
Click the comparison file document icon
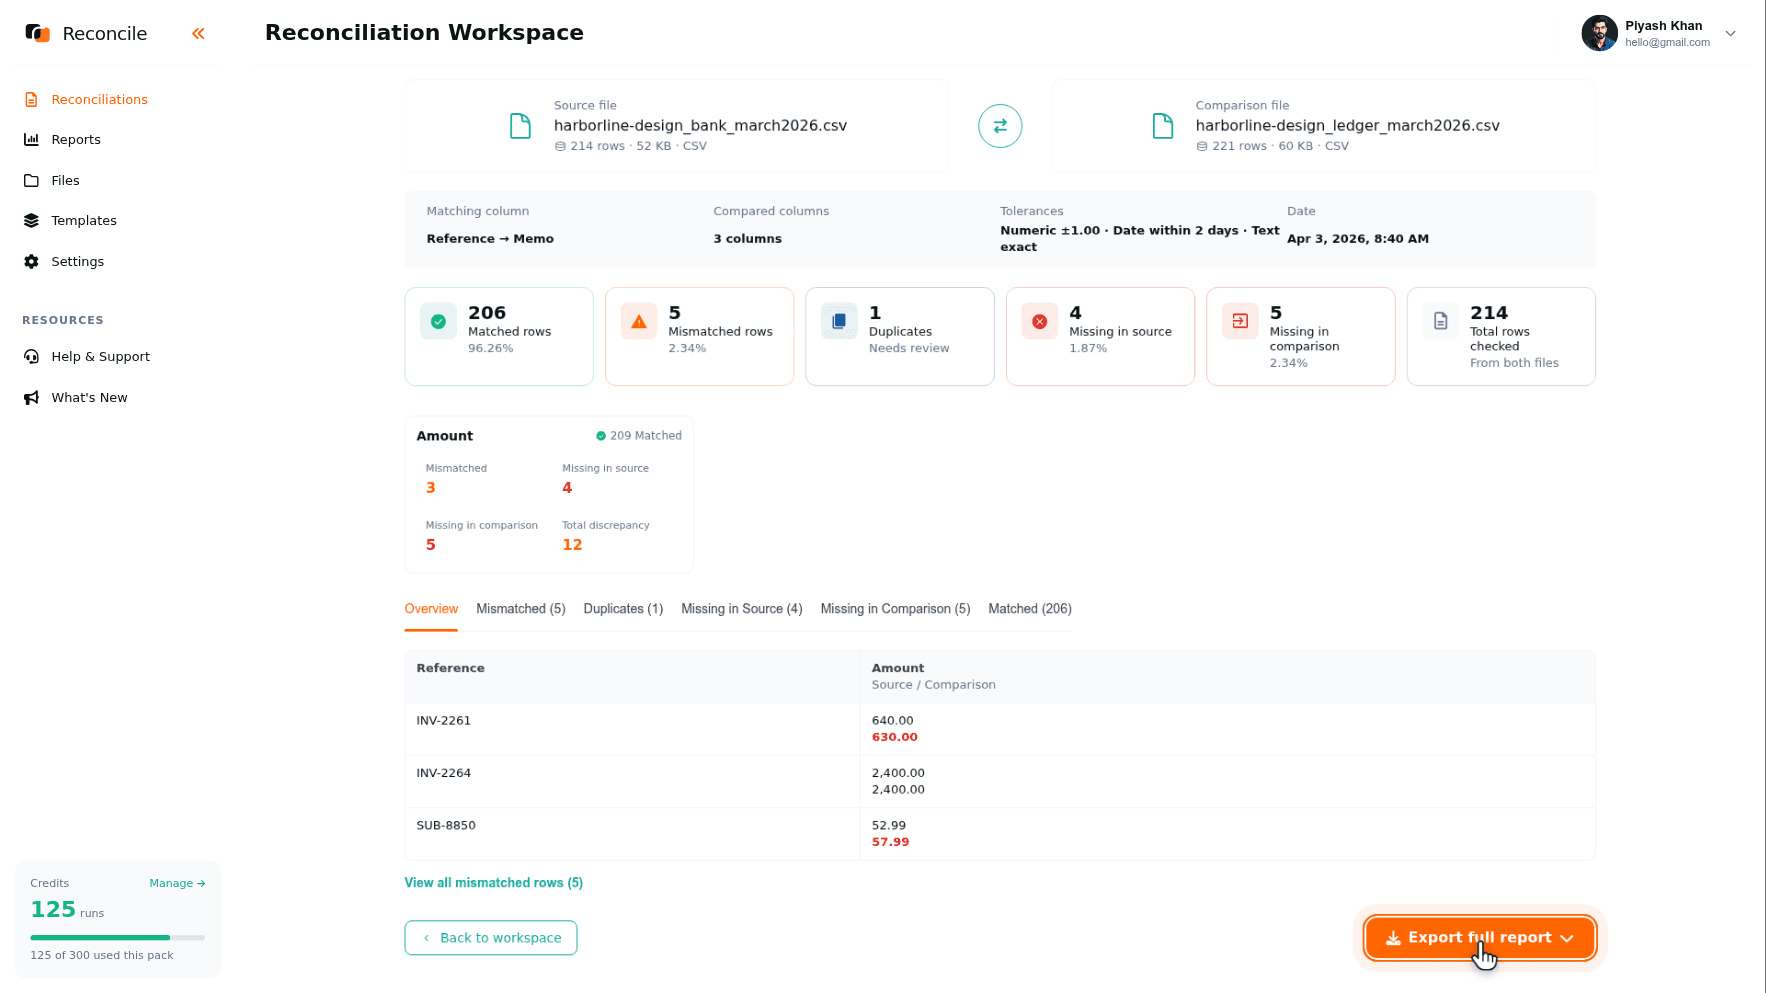click(1162, 126)
